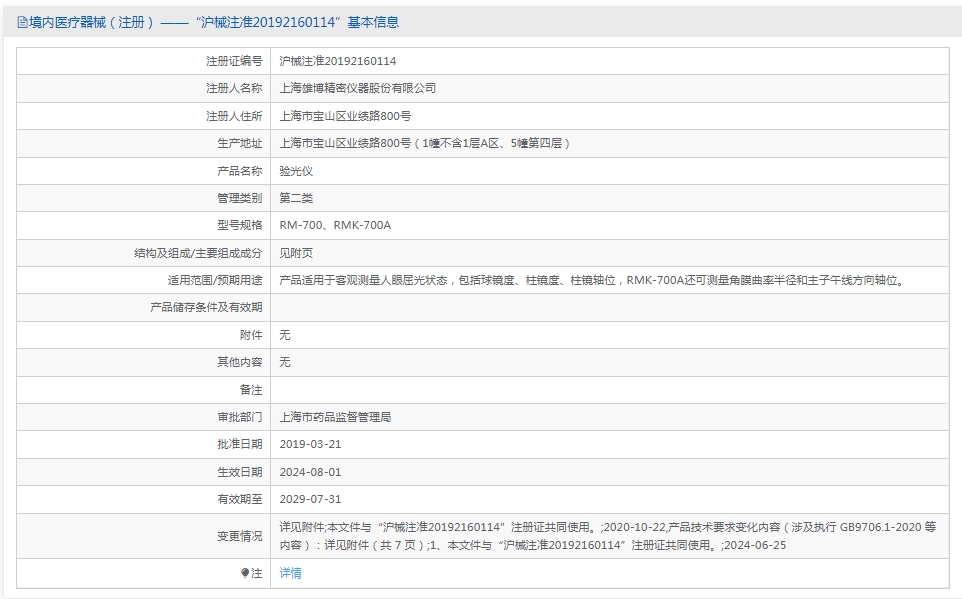Viewport: 962px width, 599px height.
Task: Select approval department 上海市药品监督管理局
Action: tap(335, 417)
